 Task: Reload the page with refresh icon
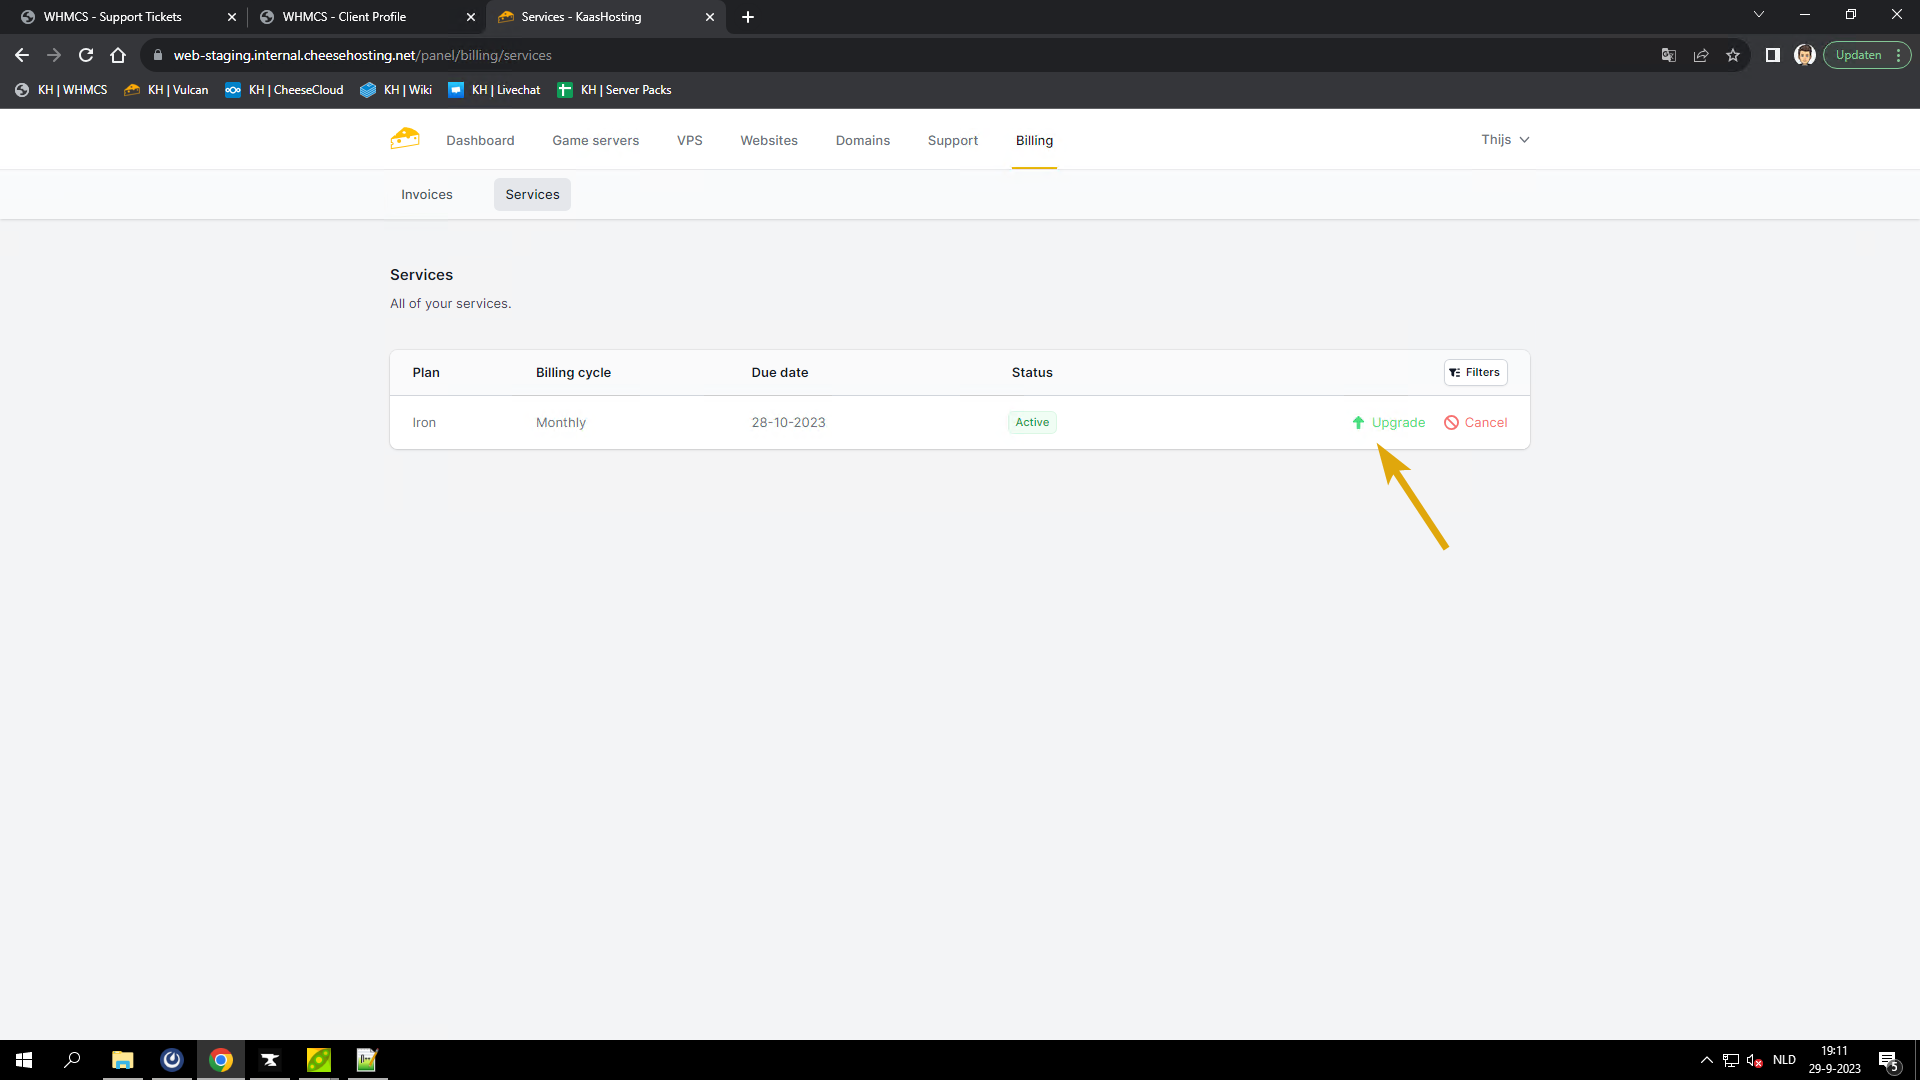point(86,55)
